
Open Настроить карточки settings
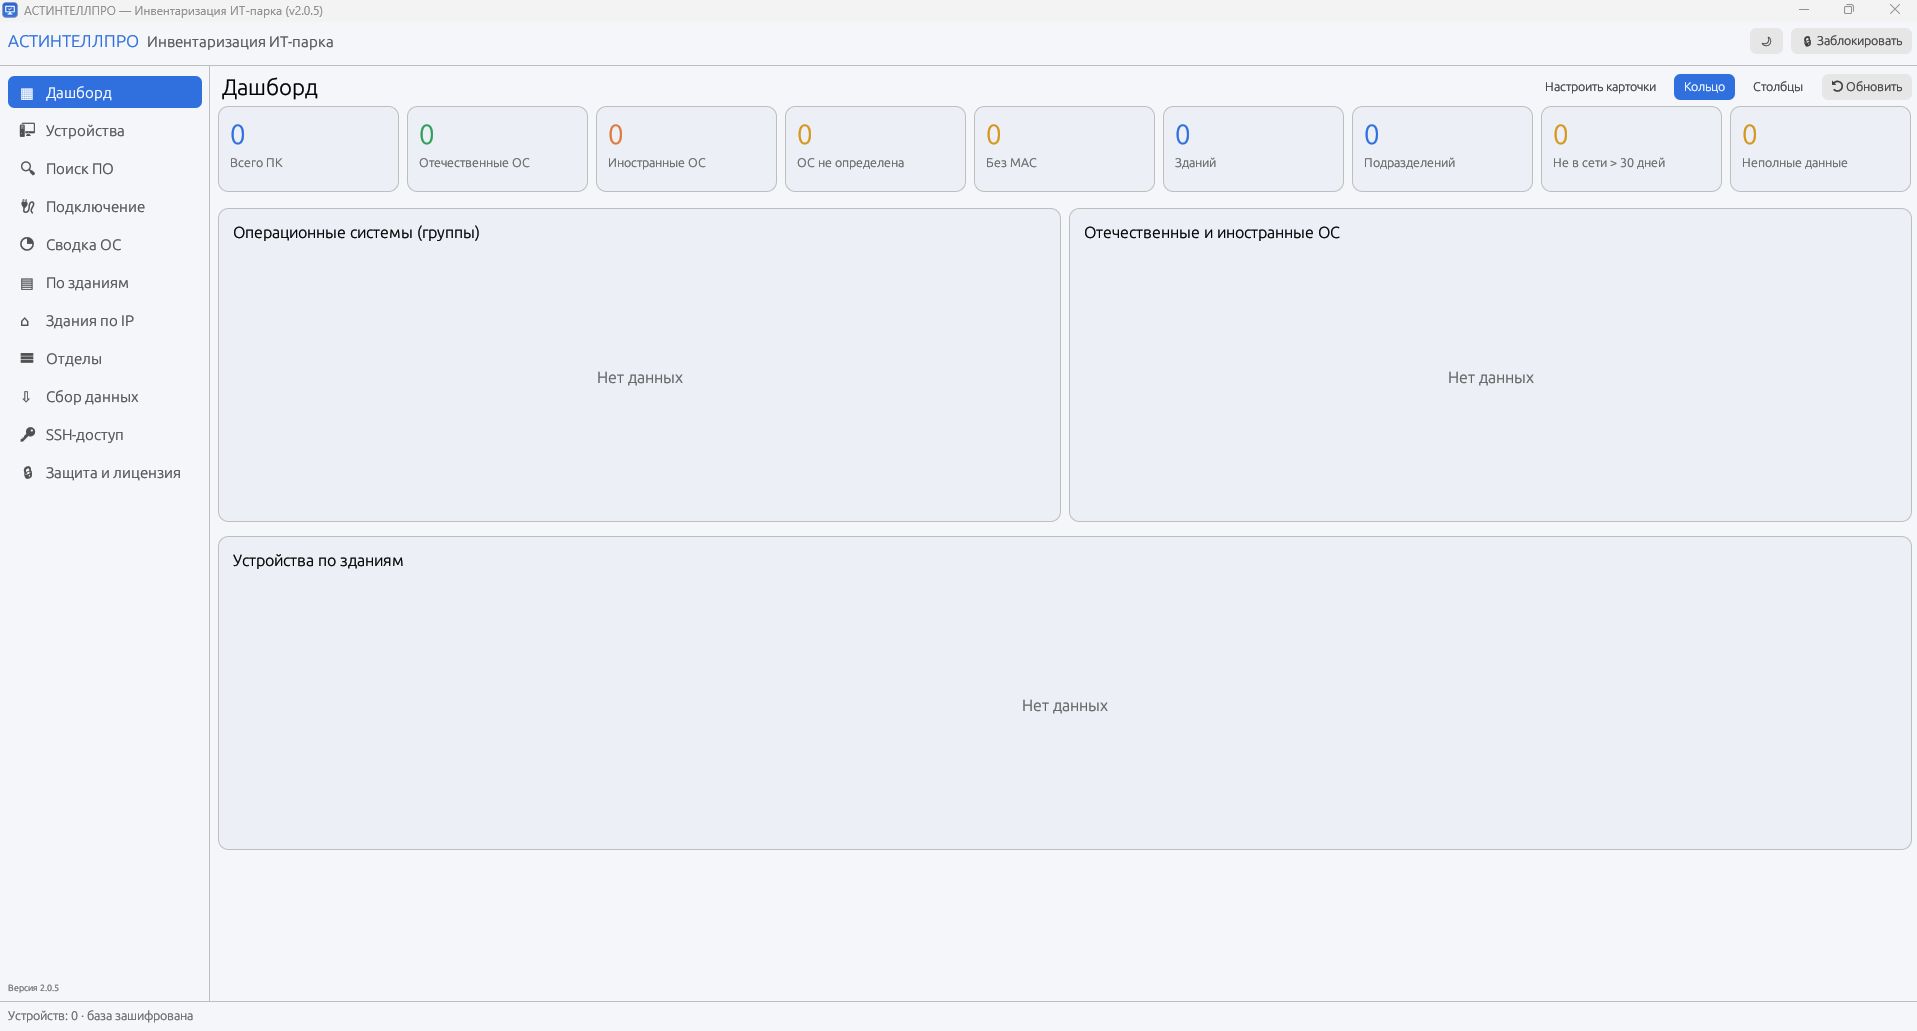[1600, 87]
